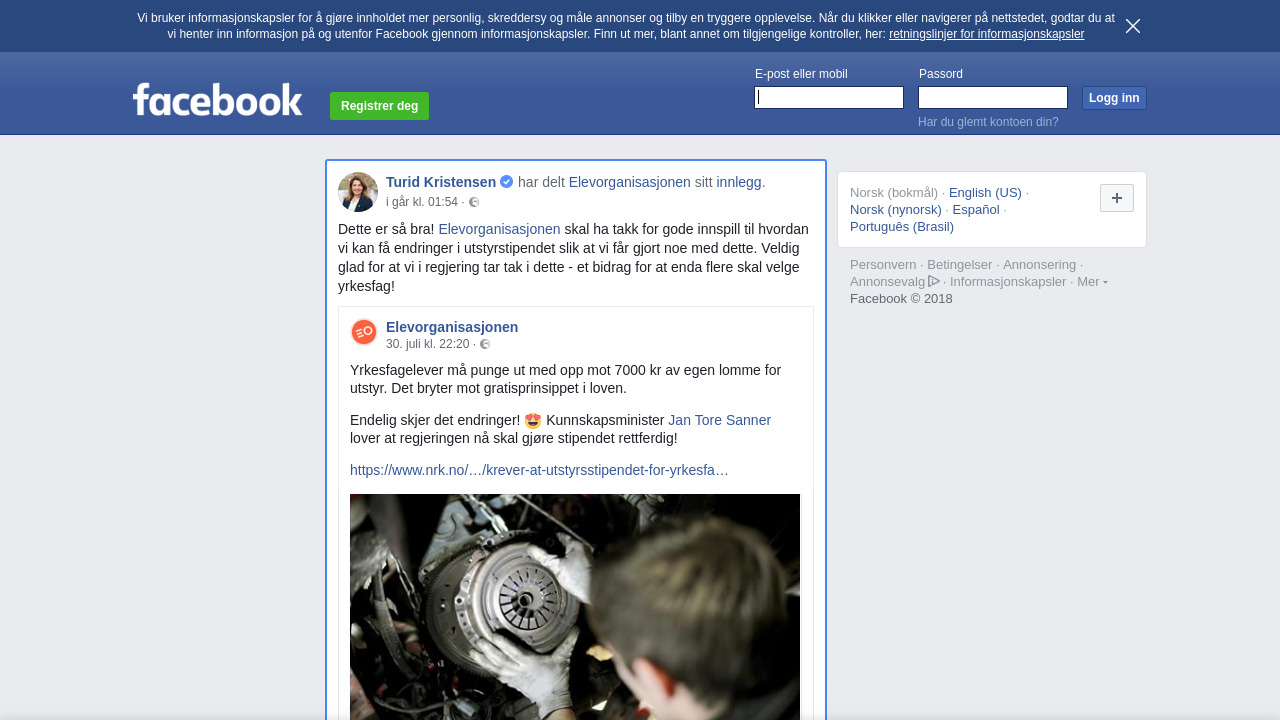Viewport: 1280px width, 720px height.
Task: Click the mechanic photo in the post
Action: pyautogui.click(x=575, y=606)
